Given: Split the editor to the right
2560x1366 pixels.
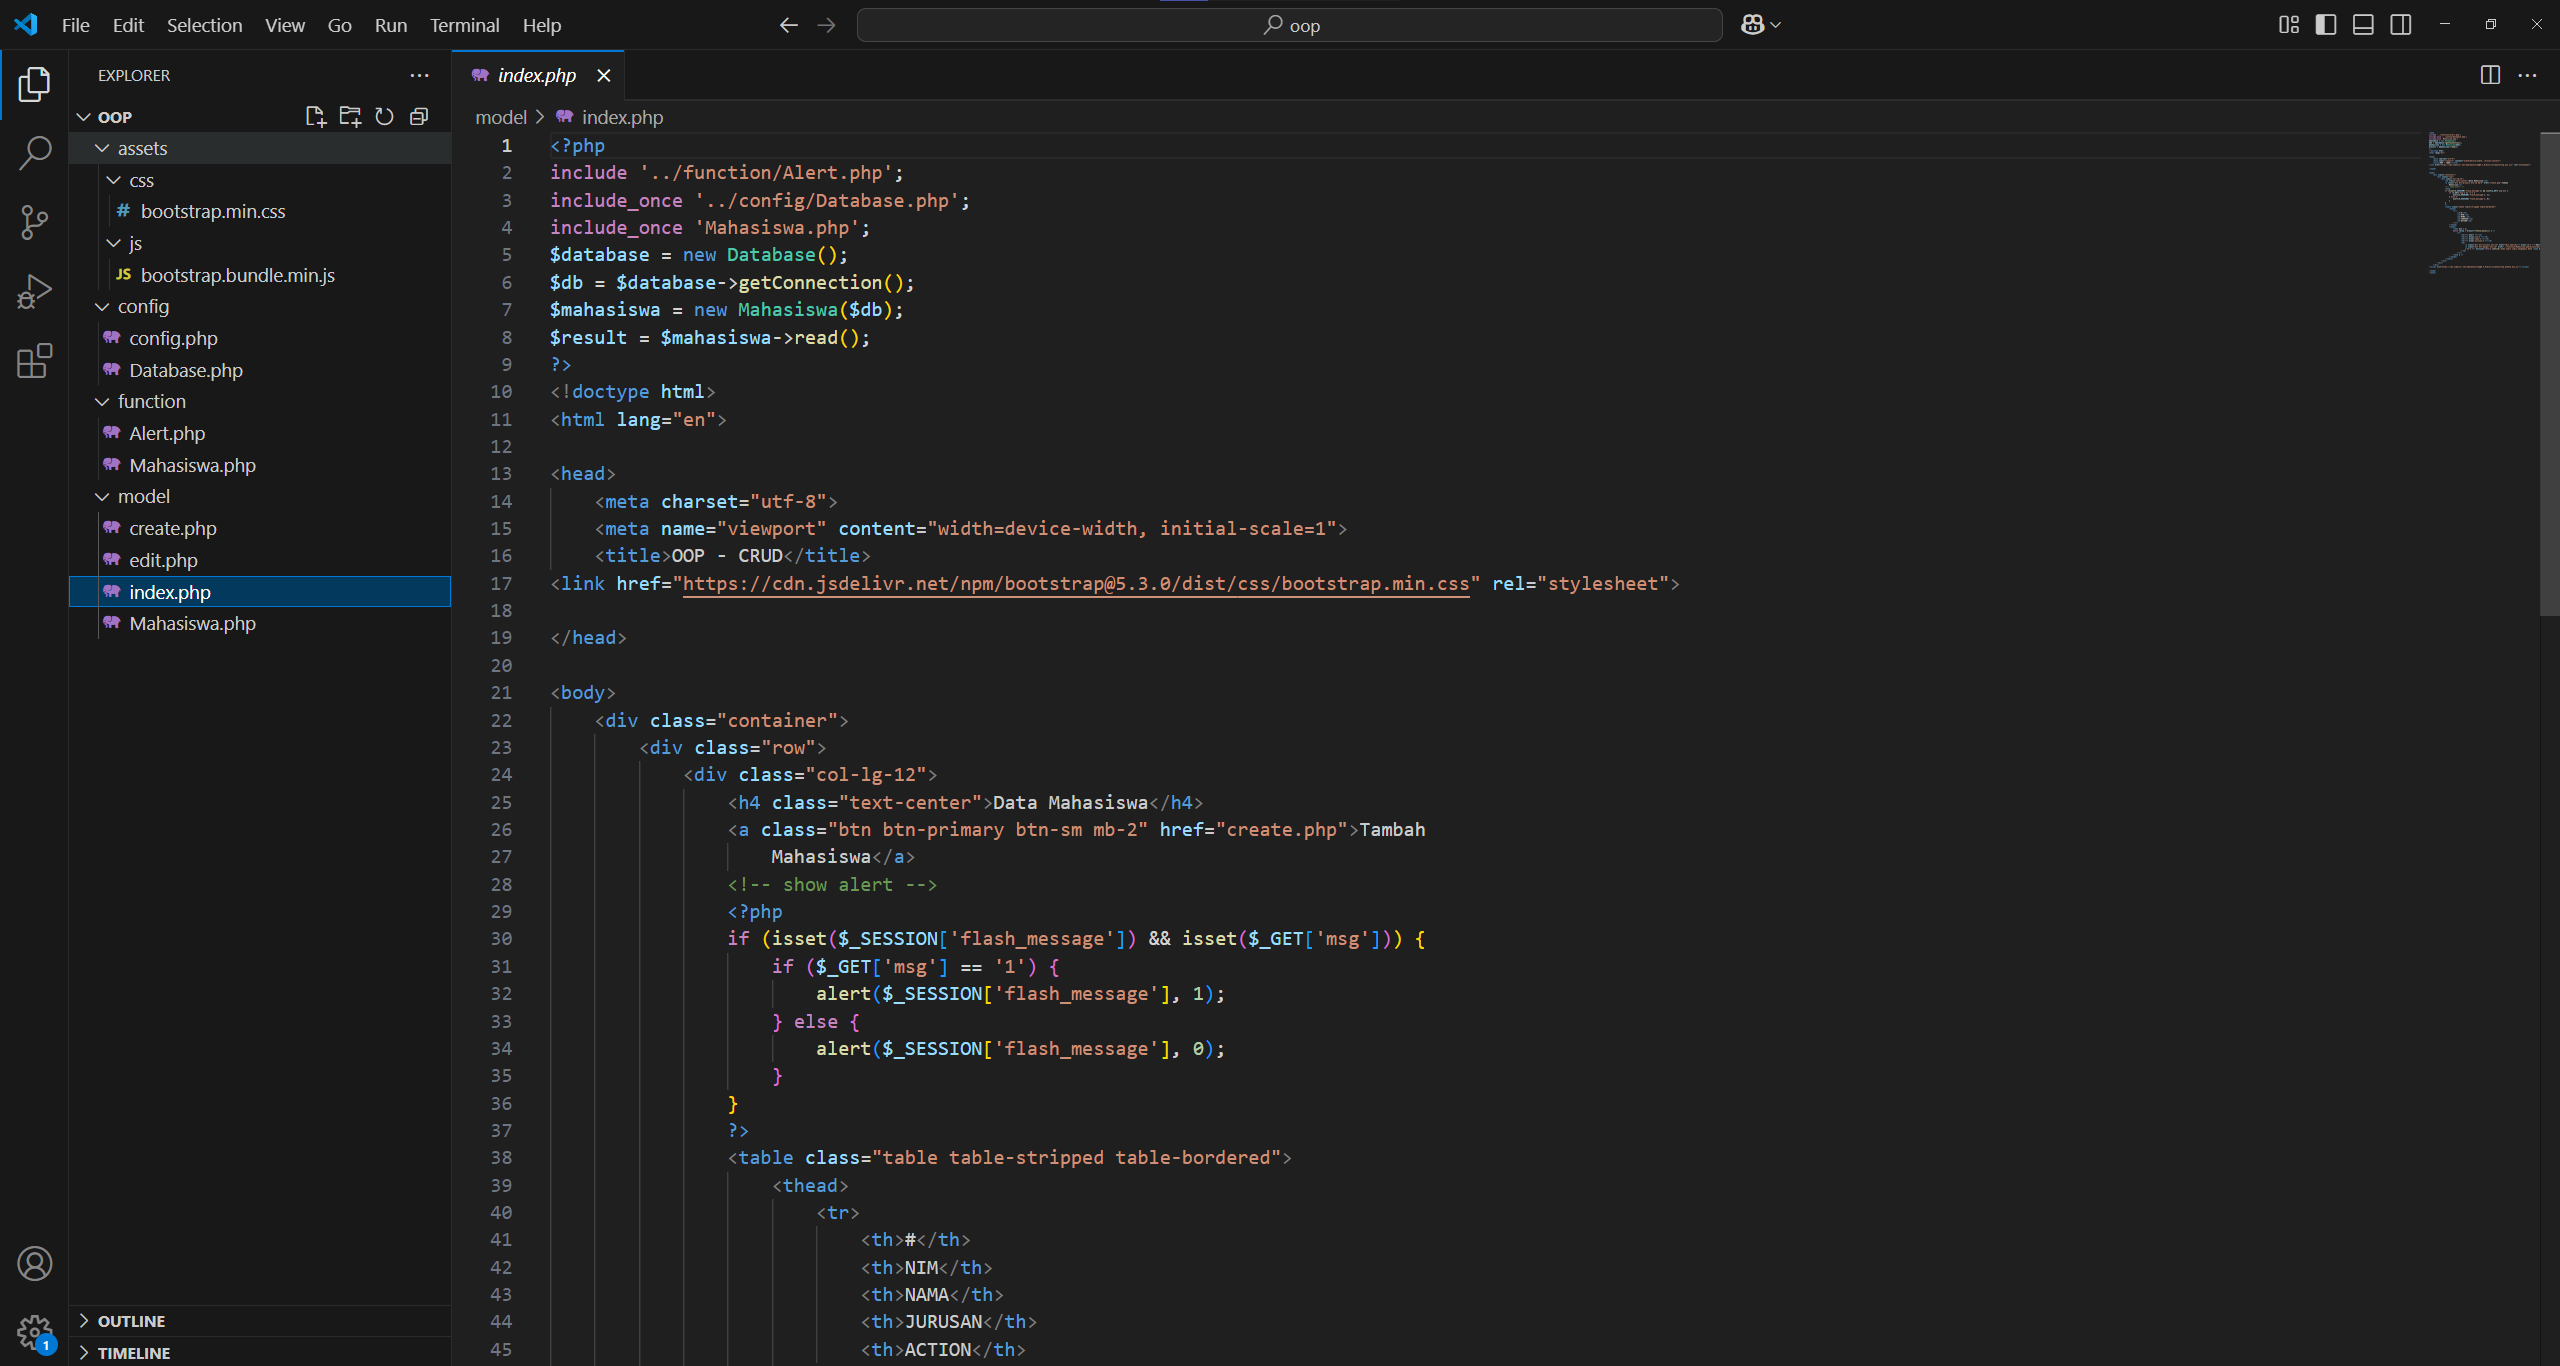Looking at the screenshot, I should point(2490,75).
